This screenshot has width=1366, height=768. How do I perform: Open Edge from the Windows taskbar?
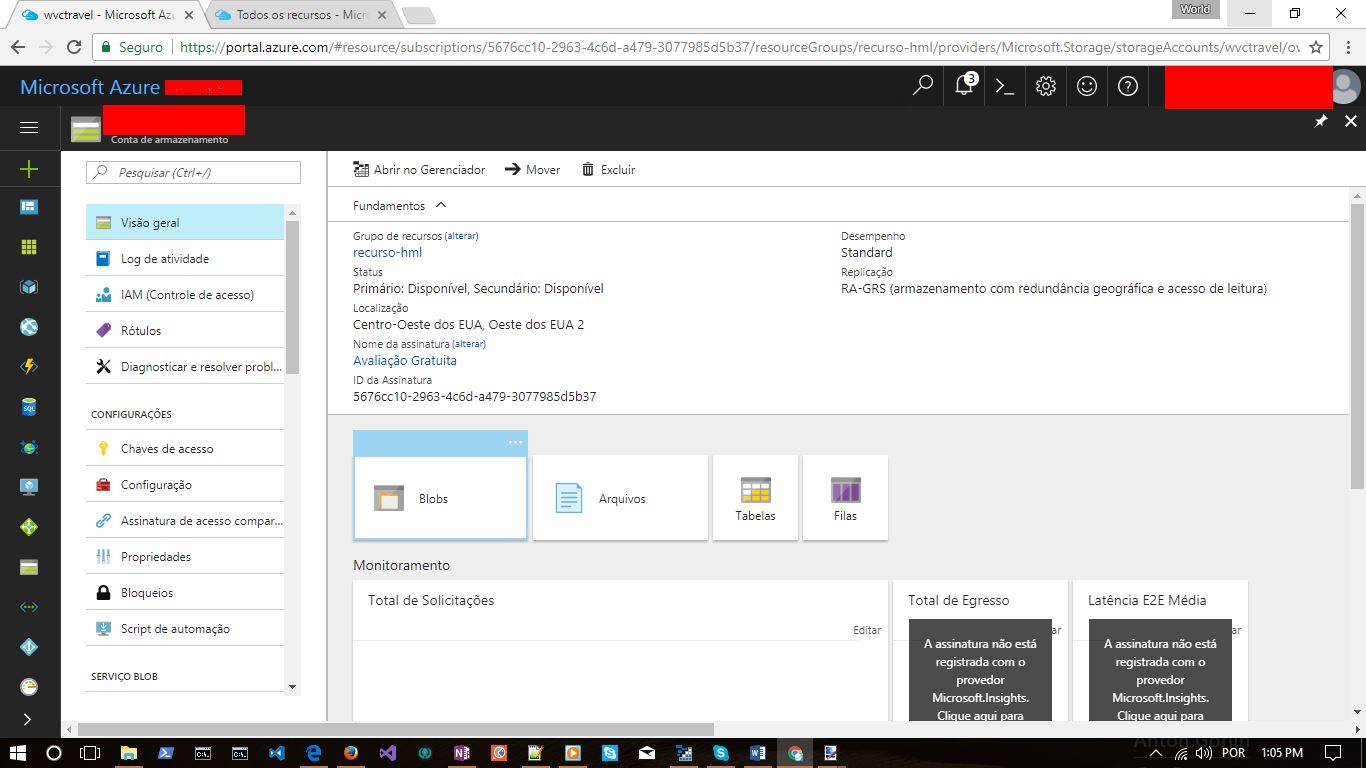click(x=314, y=752)
